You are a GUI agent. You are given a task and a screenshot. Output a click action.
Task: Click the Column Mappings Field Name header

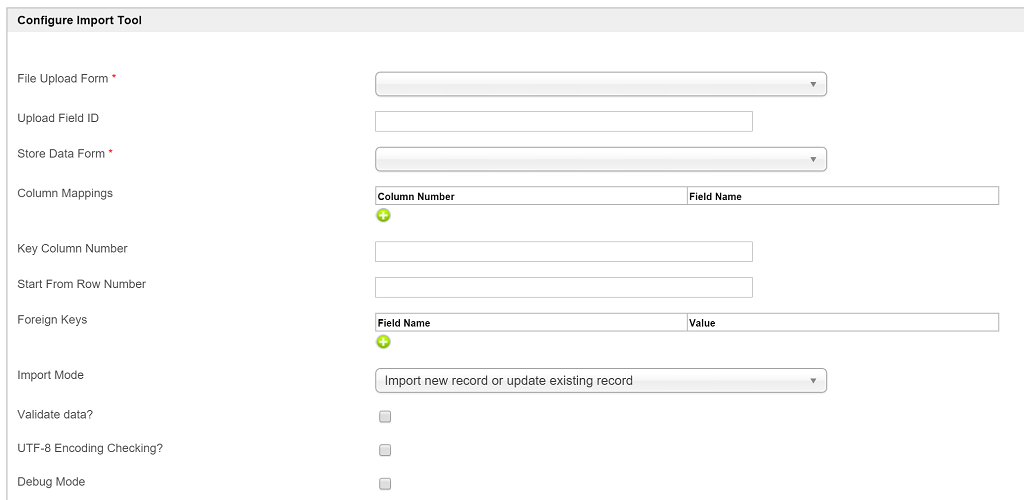pyautogui.click(x=715, y=197)
